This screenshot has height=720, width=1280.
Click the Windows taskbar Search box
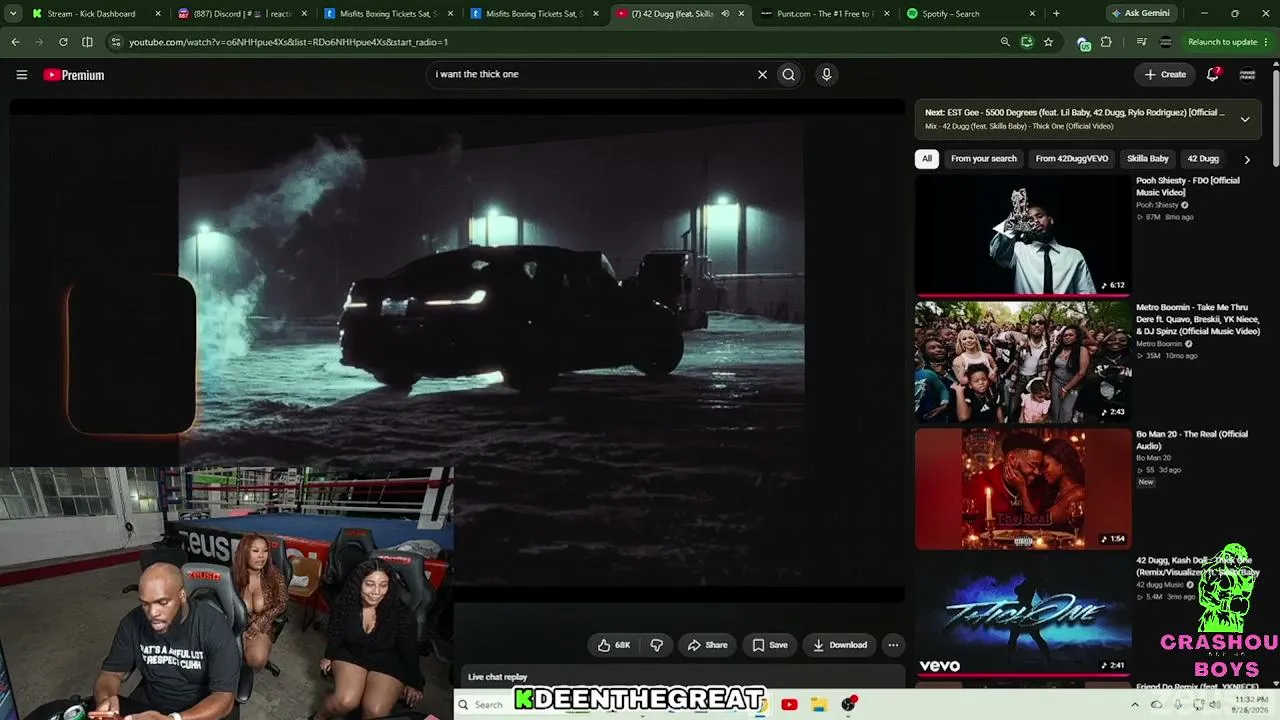click(487, 704)
